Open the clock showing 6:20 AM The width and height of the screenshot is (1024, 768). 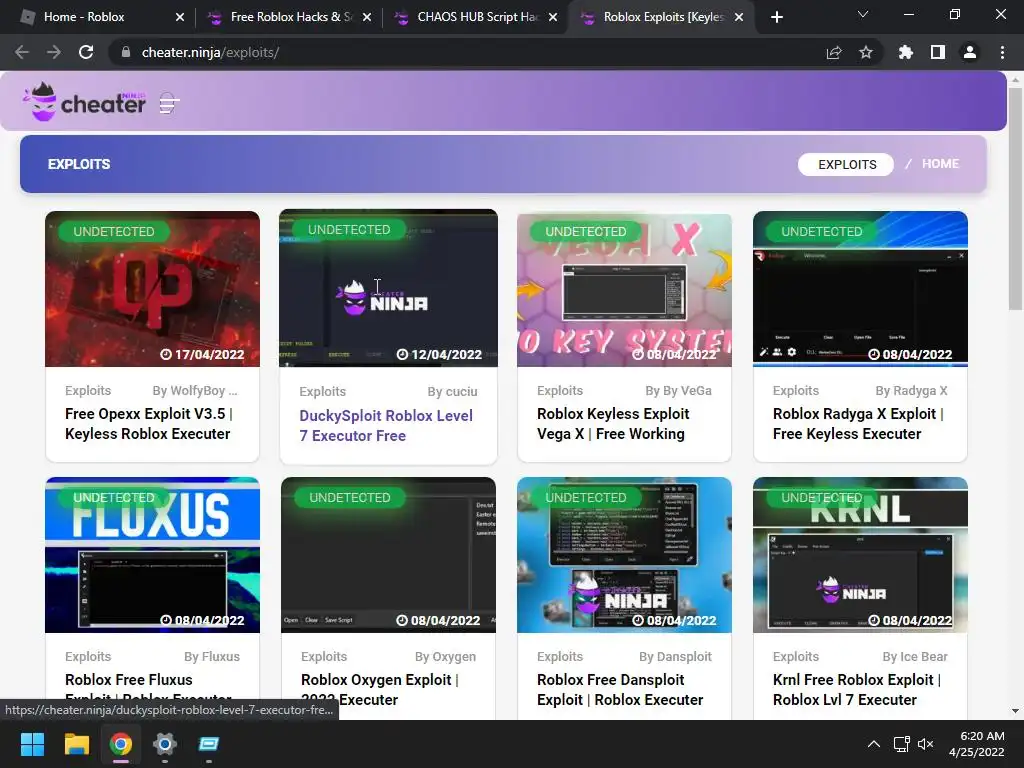(977, 744)
